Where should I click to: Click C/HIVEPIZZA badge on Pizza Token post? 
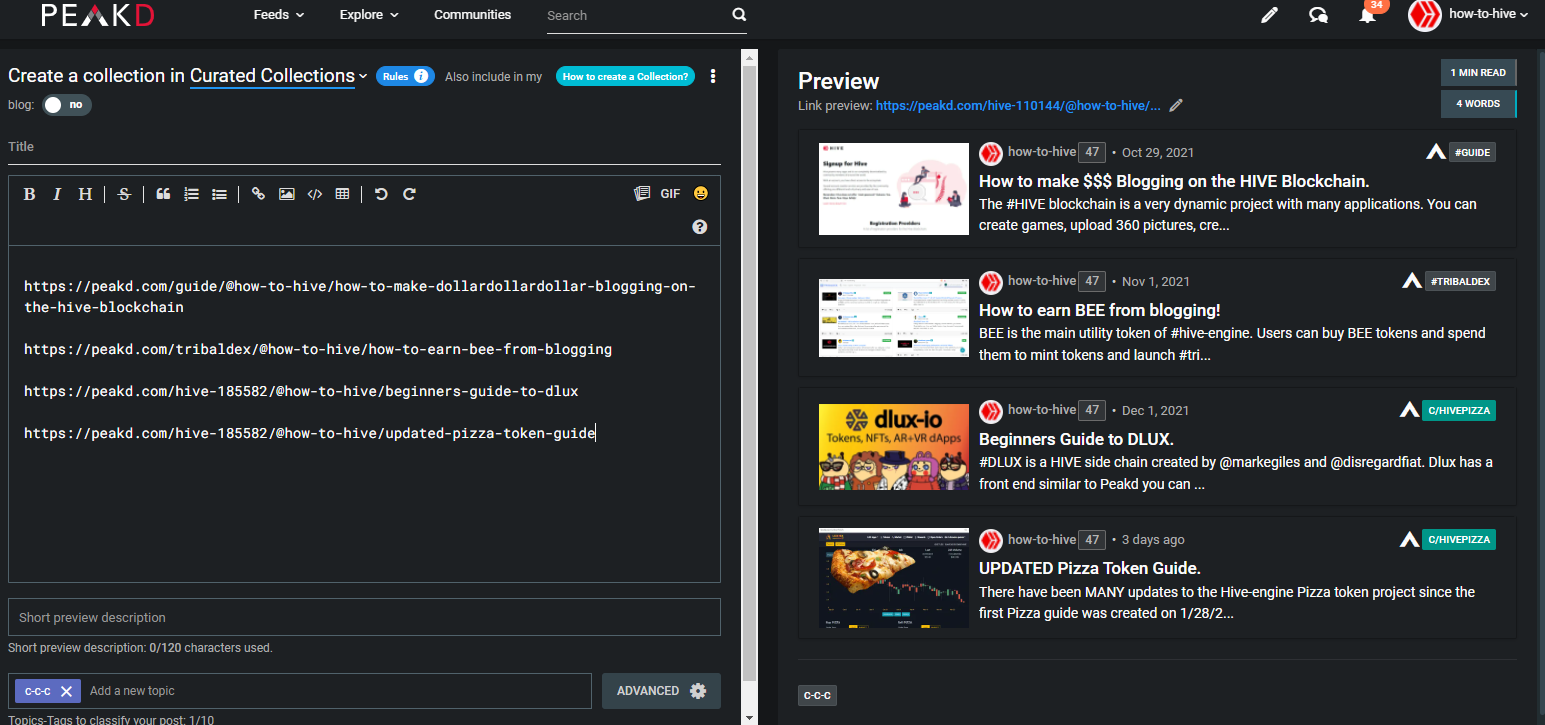[1460, 539]
